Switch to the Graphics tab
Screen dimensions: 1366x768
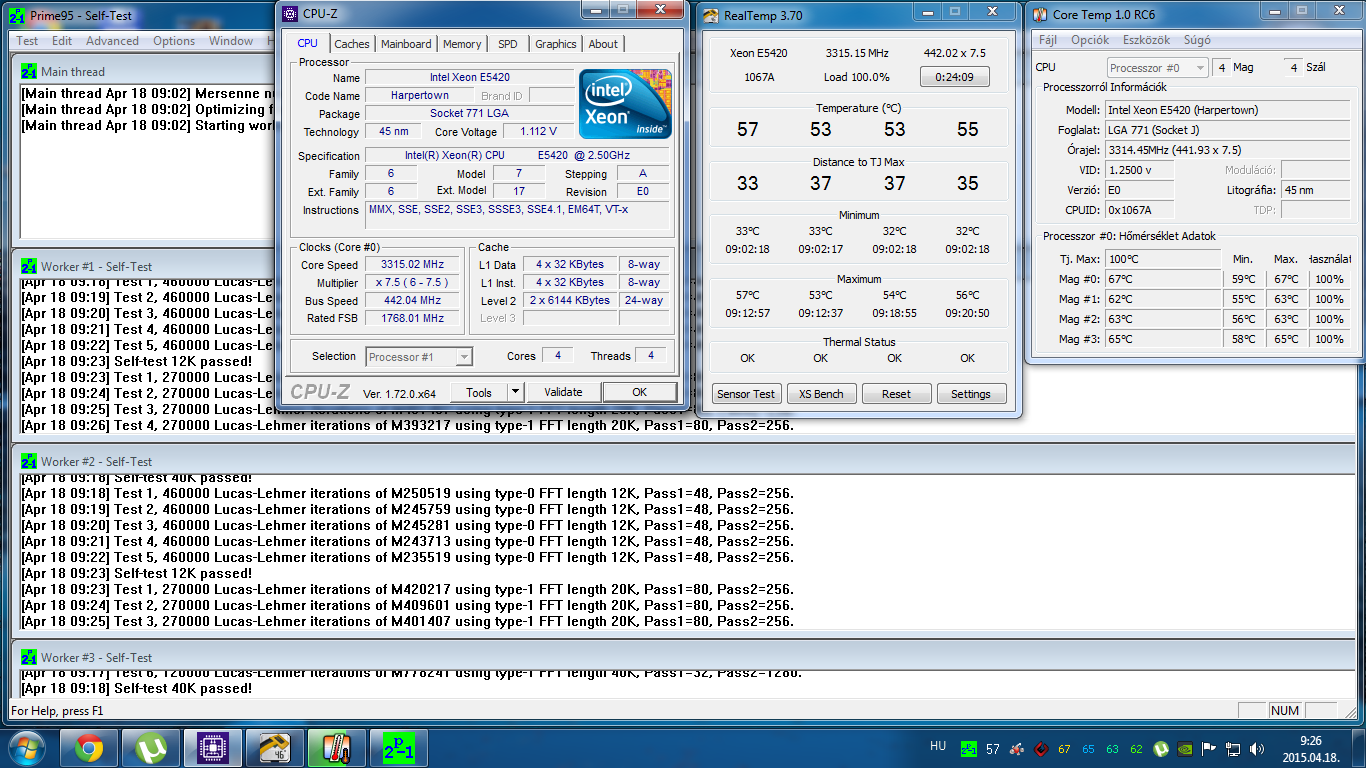tap(555, 44)
